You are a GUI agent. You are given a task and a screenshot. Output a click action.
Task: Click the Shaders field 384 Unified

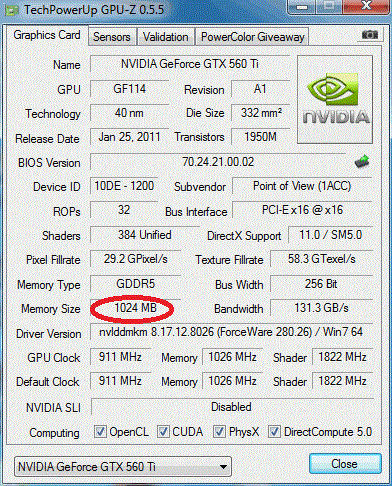145,235
